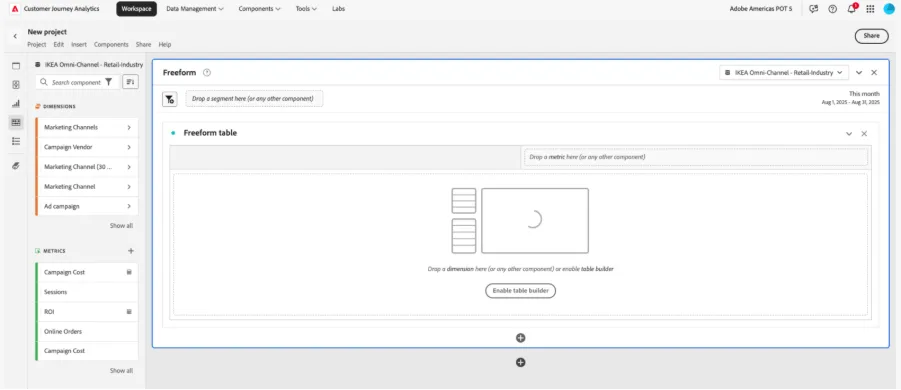Open the user profile avatar
The image size is (901, 390).
(889, 9)
